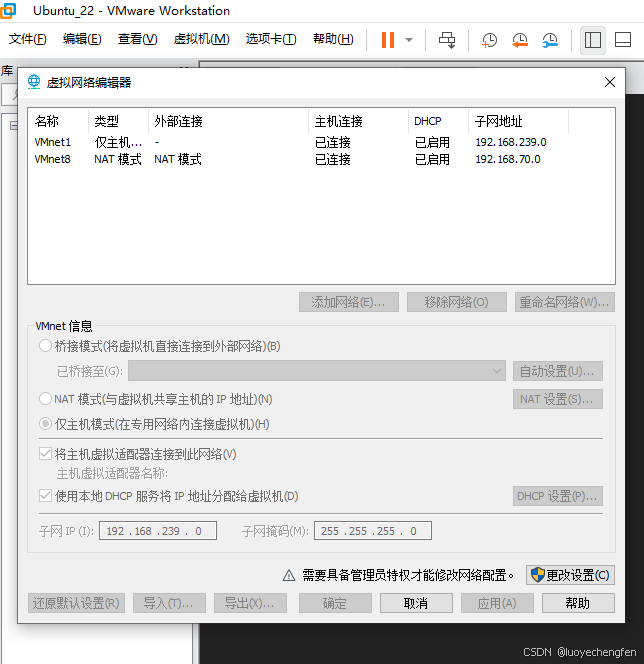Select the VMnet8 row in network list

321,159
